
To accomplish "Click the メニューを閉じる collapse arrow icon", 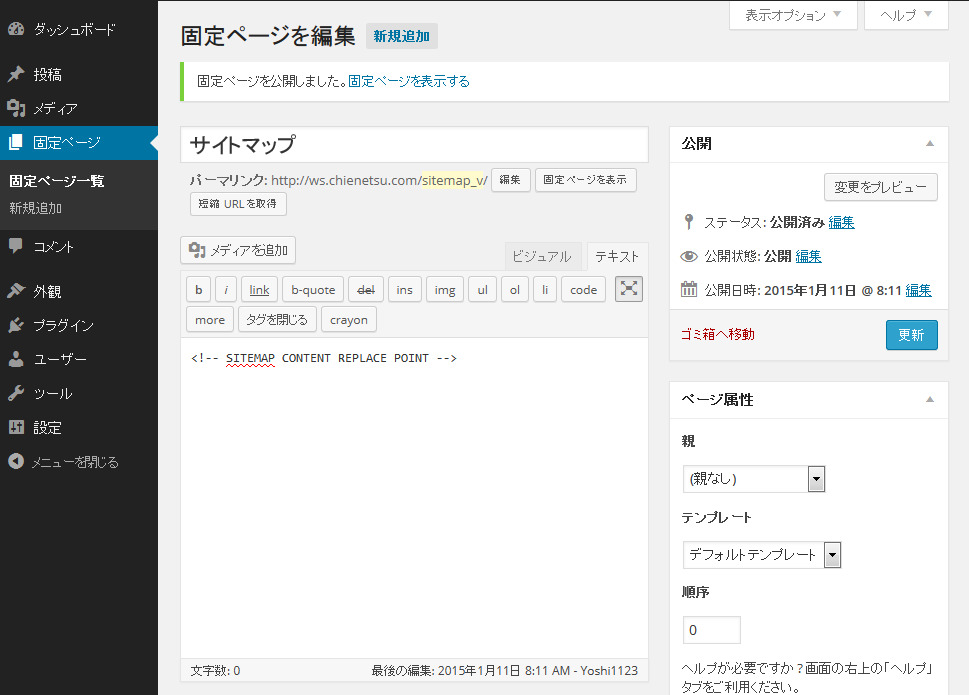I will [16, 461].
